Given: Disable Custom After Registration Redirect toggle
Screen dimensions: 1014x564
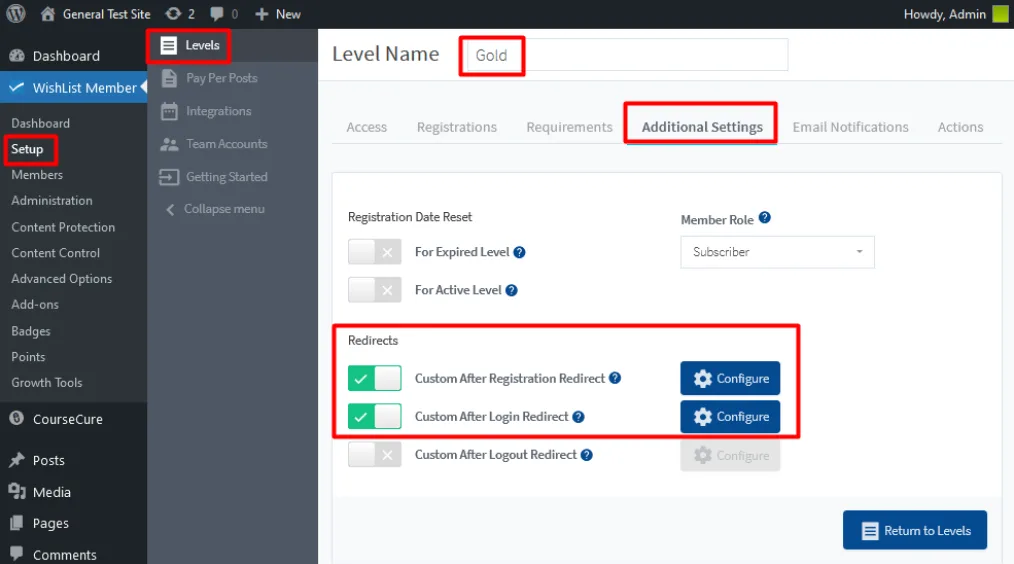Looking at the screenshot, I should [374, 378].
